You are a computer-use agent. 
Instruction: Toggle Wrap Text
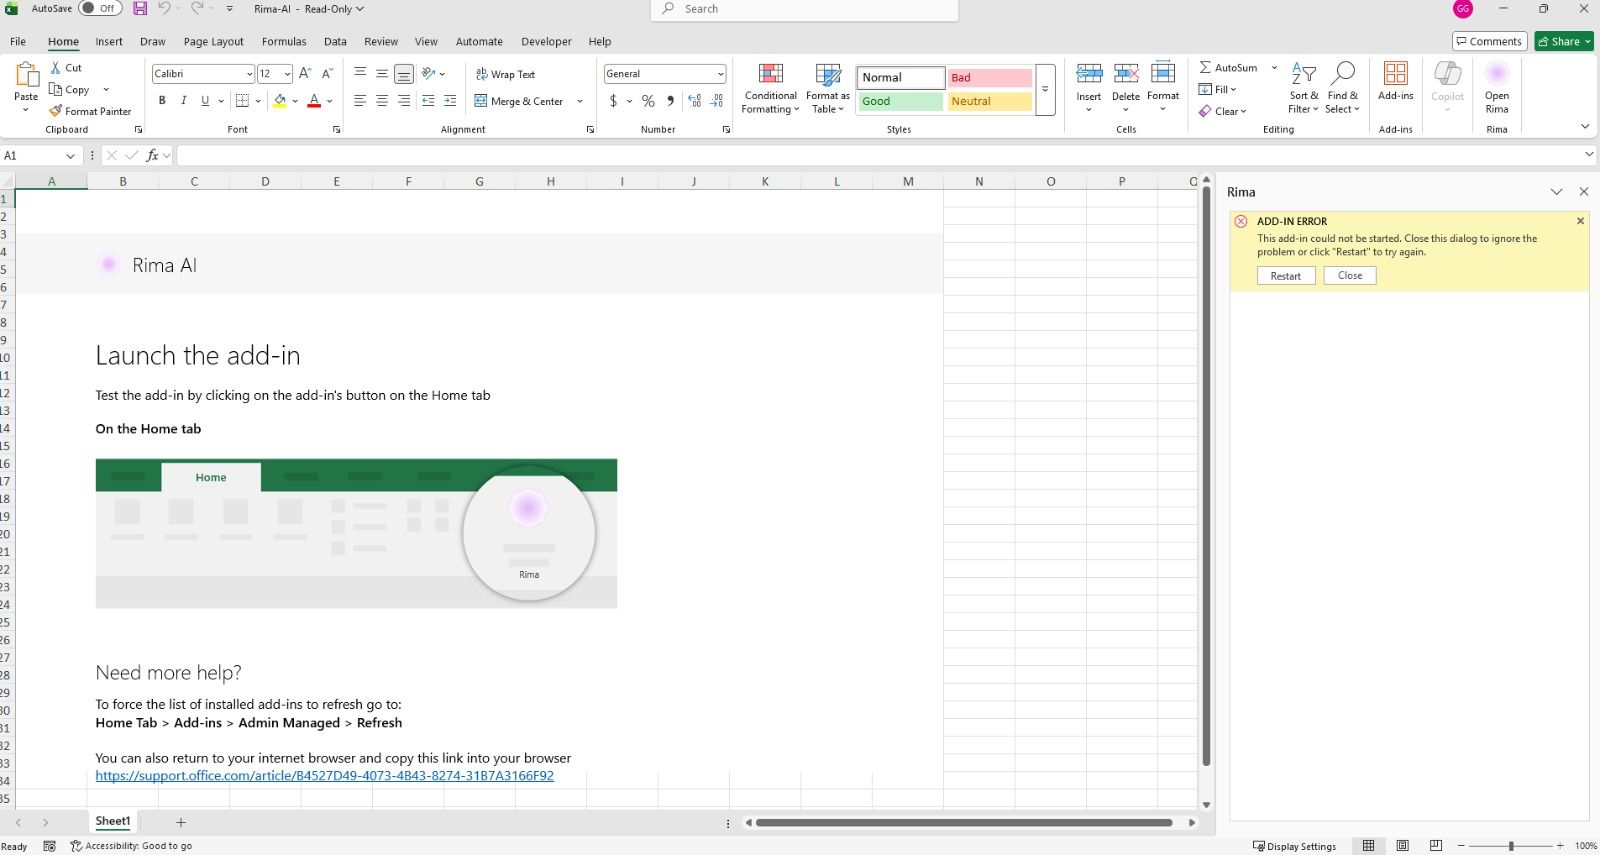[505, 74]
